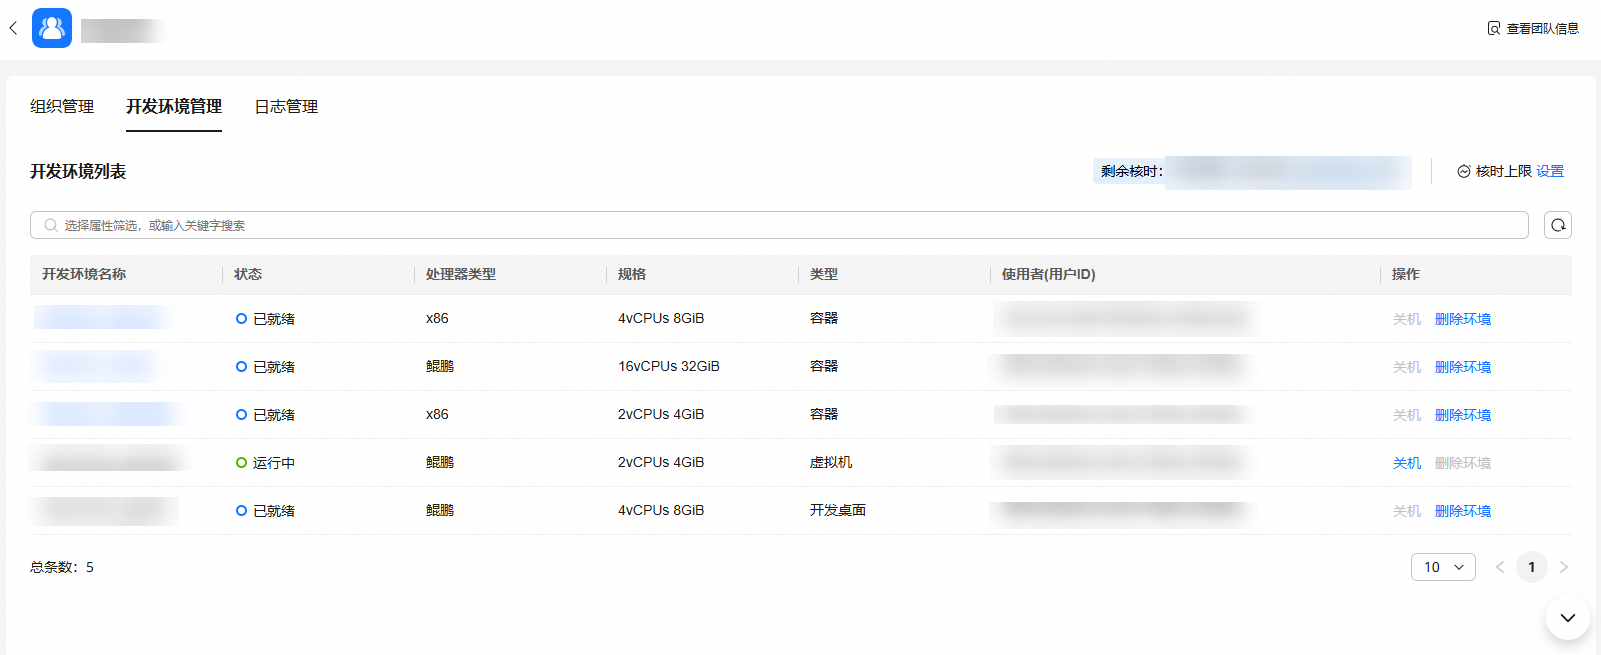
Task: Click the filter search input field
Action: pos(779,225)
